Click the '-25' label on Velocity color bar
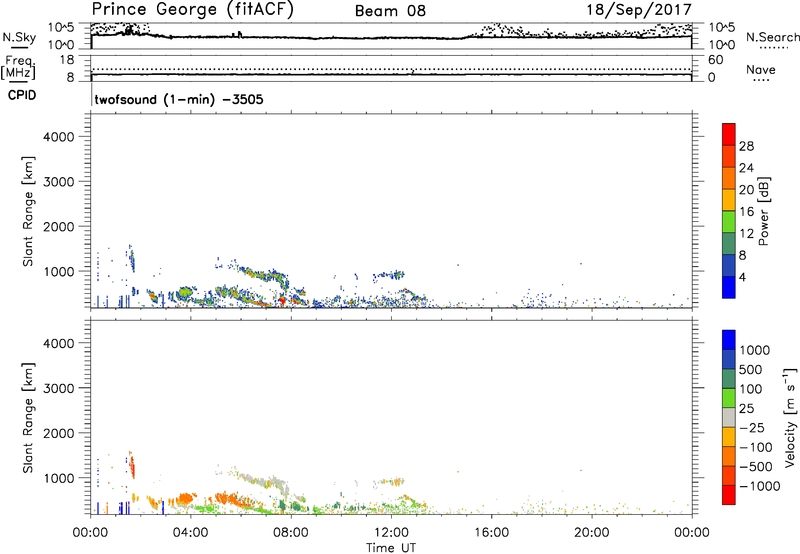This screenshot has height=554, width=800. (x=752, y=428)
